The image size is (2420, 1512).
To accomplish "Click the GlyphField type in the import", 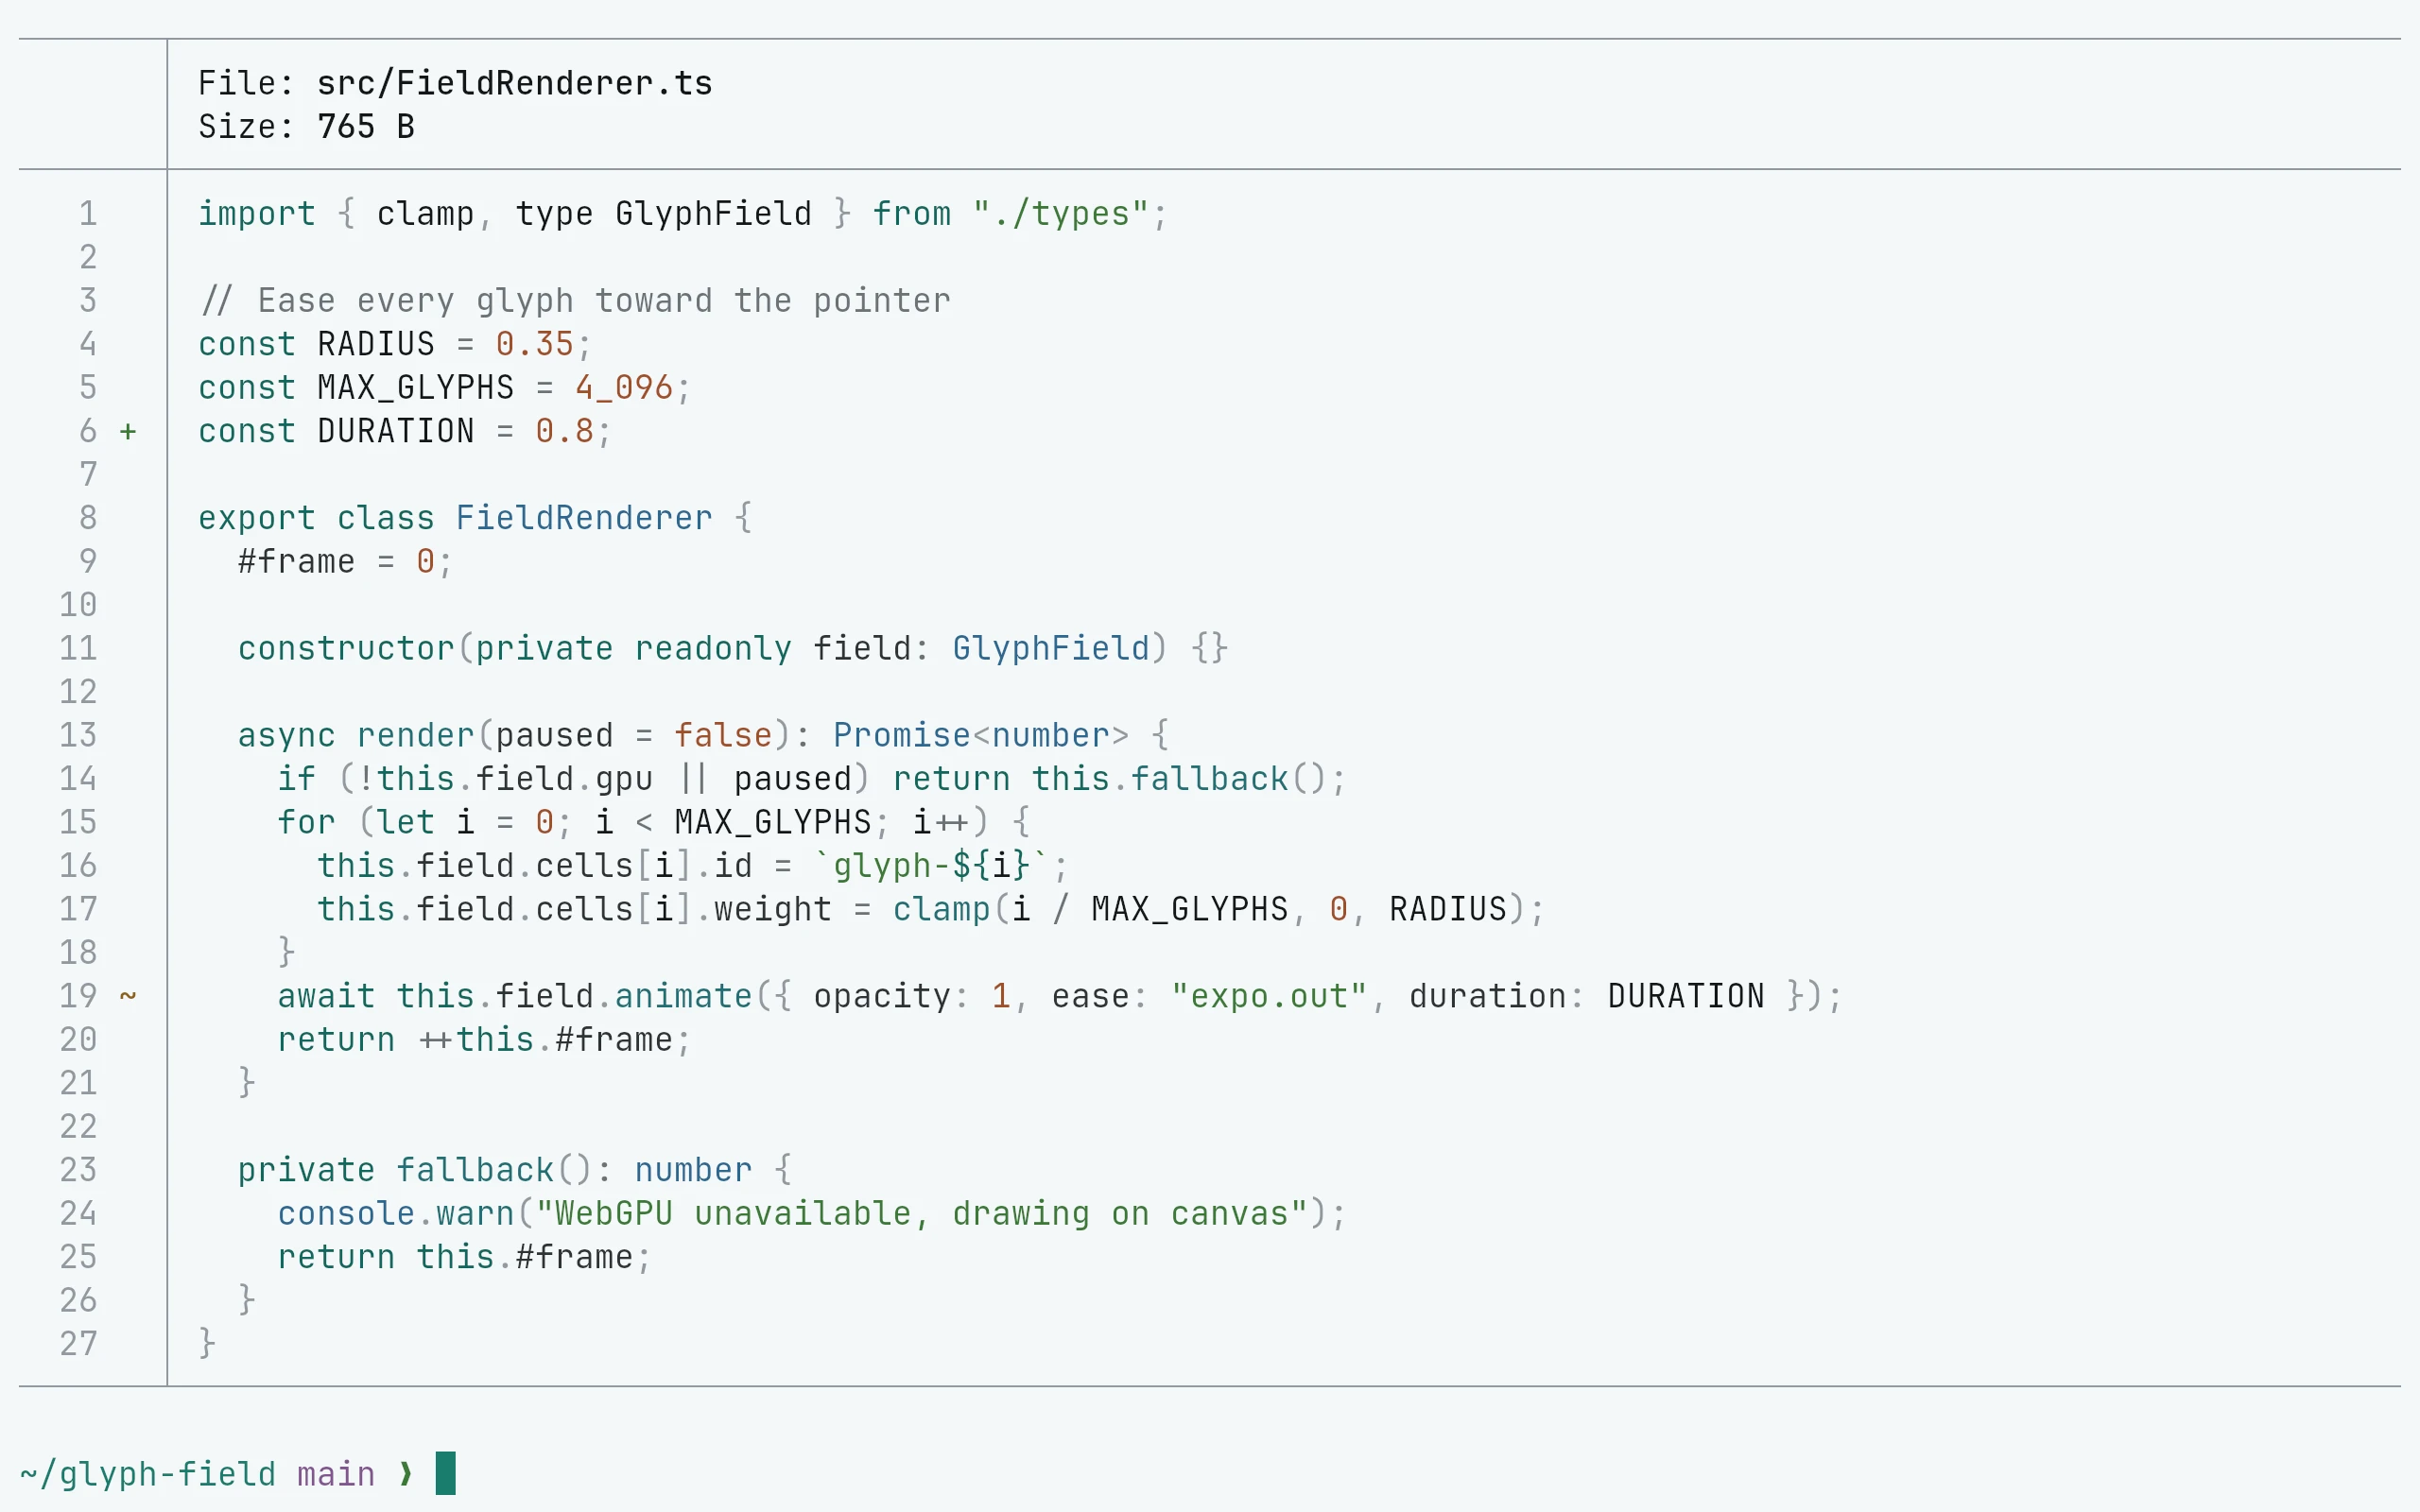I will 713,214.
